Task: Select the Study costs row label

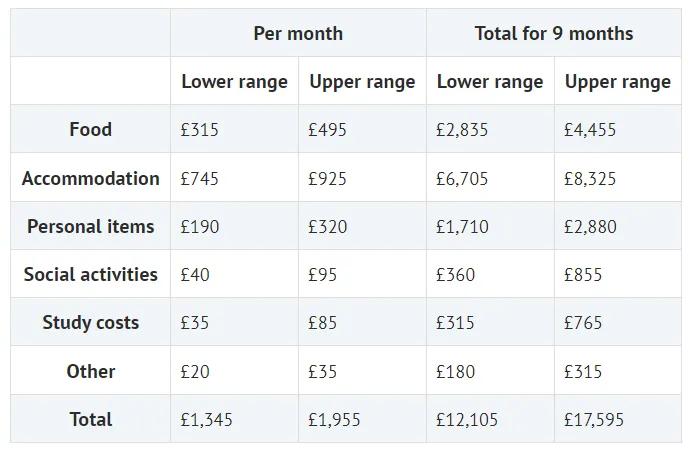Action: coord(90,322)
